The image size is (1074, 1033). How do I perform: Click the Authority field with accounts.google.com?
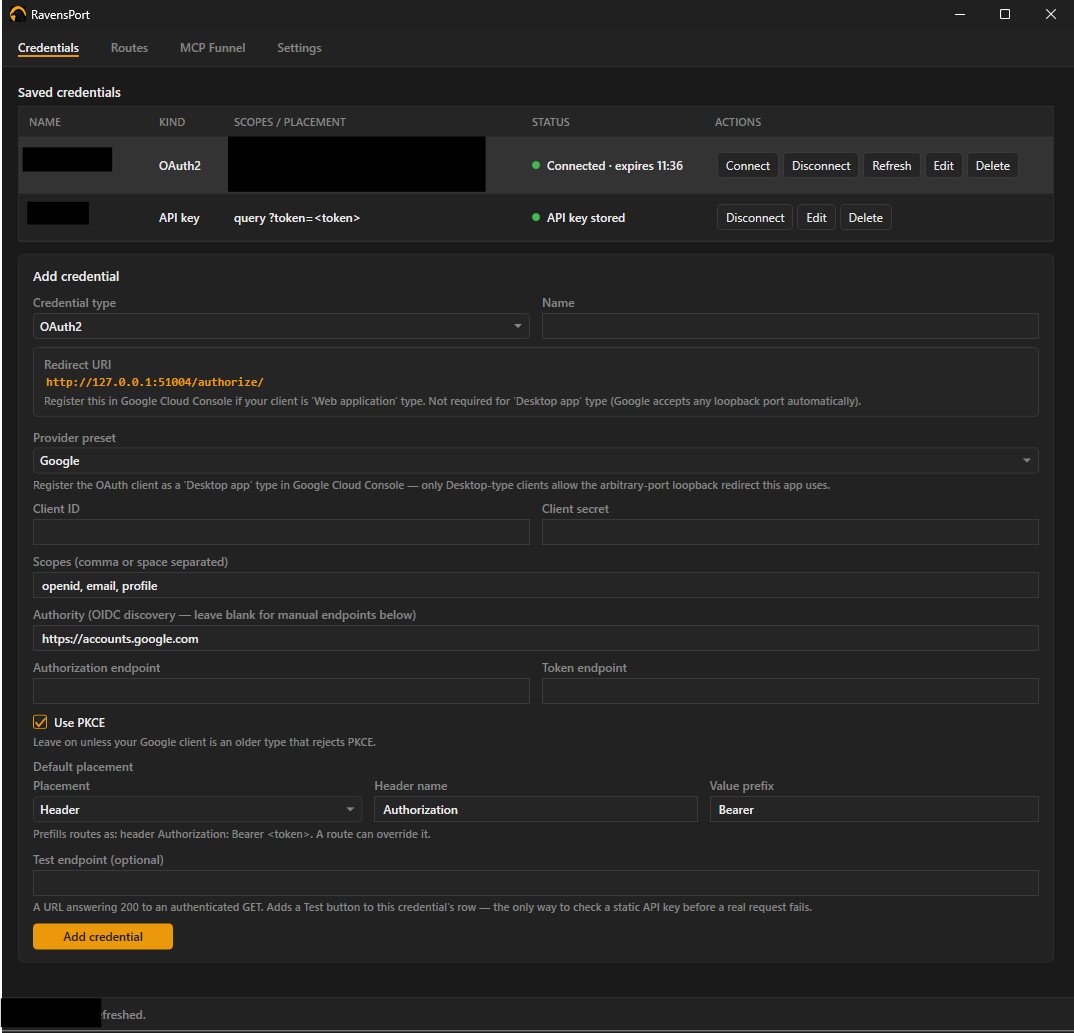click(x=536, y=638)
